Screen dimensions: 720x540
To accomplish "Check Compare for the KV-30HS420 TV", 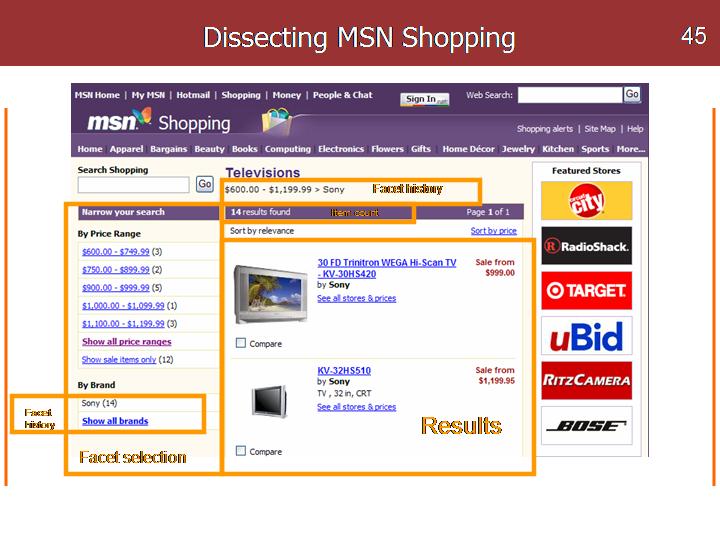I will coord(241,343).
